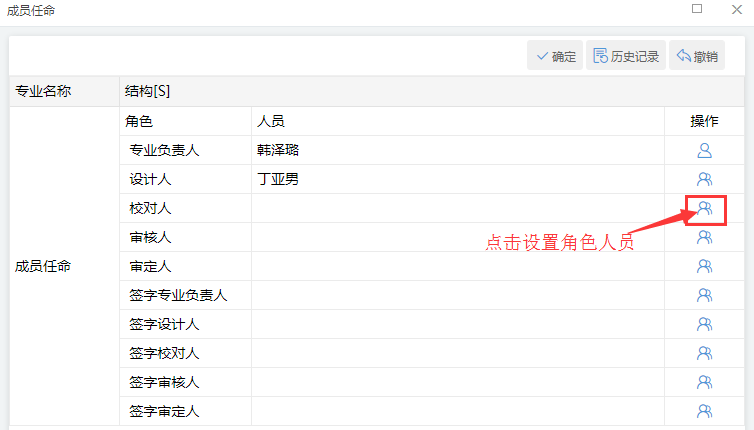Click the 操作 column header
Screen dimensions: 754x430
[704, 121]
